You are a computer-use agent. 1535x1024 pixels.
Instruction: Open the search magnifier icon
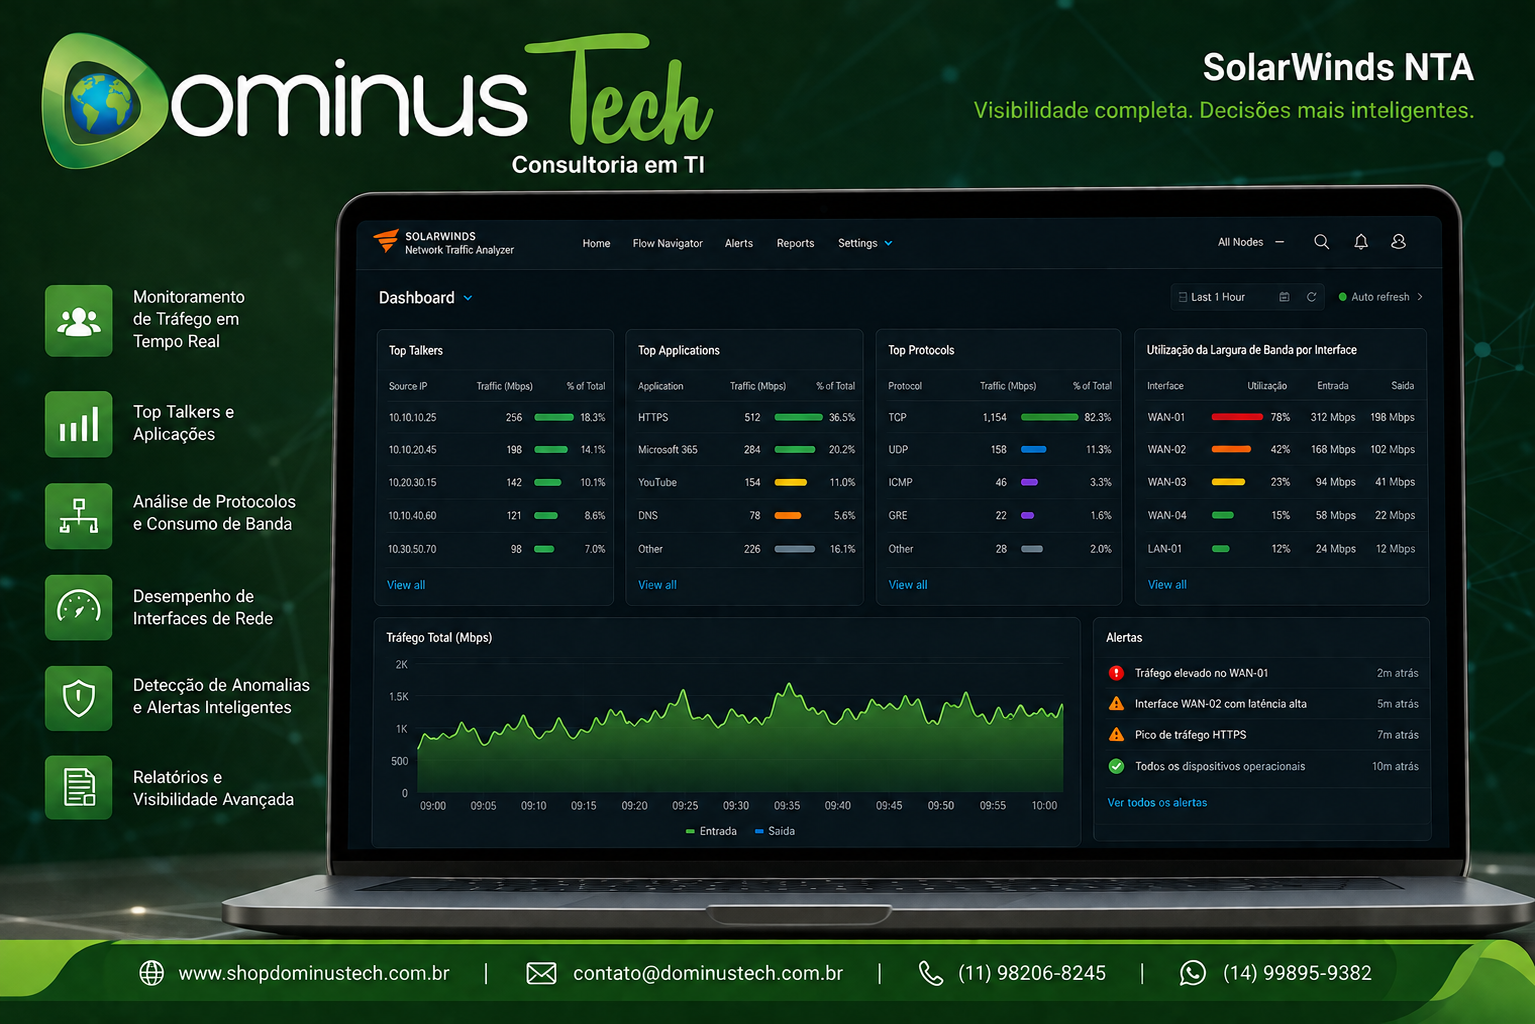coord(1321,242)
